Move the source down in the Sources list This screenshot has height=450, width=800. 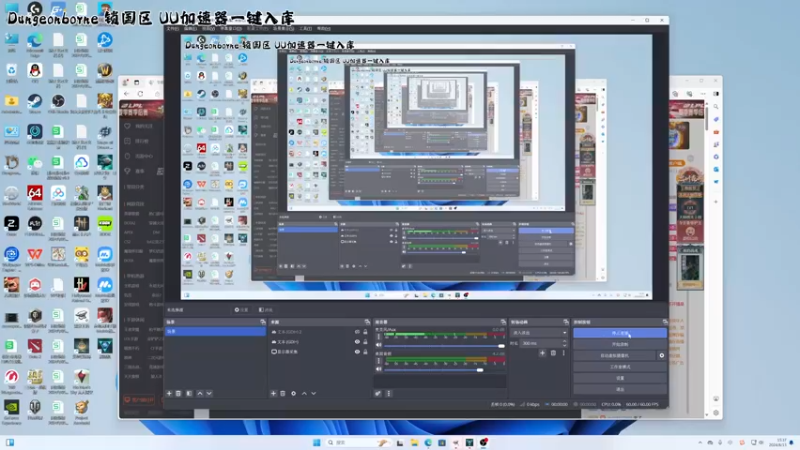[314, 393]
